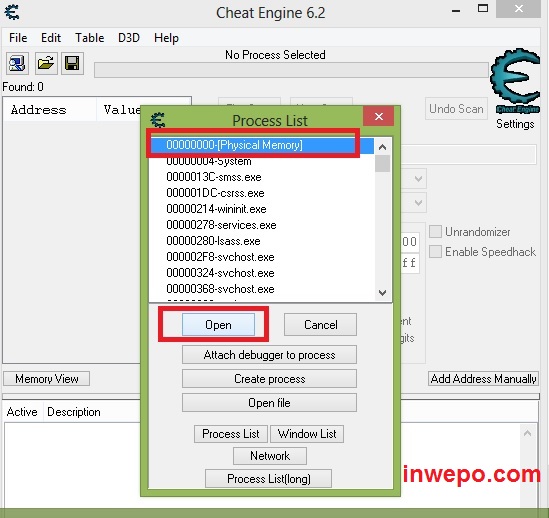Screen dimensions: 549x518
Task: Open the Table menu
Action: click(90, 38)
